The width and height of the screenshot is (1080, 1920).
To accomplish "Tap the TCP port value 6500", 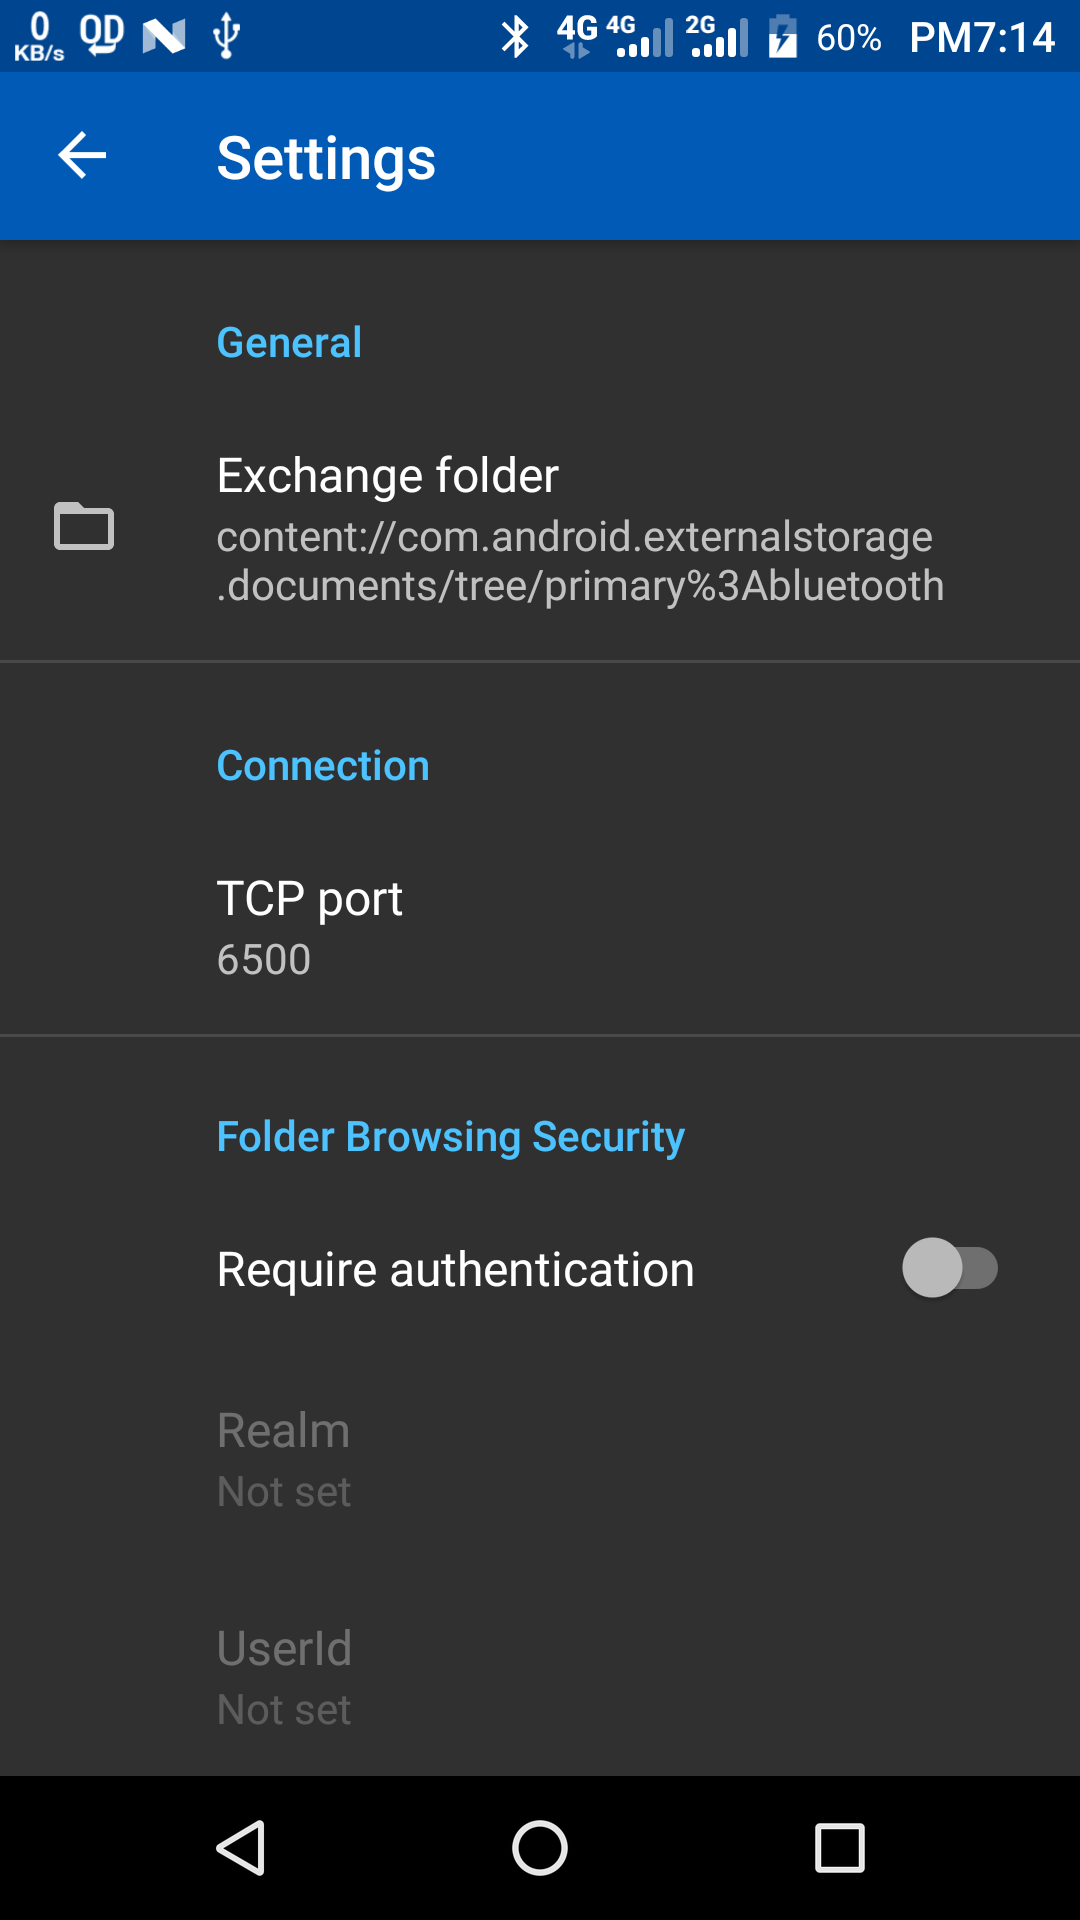I will pyautogui.click(x=264, y=960).
